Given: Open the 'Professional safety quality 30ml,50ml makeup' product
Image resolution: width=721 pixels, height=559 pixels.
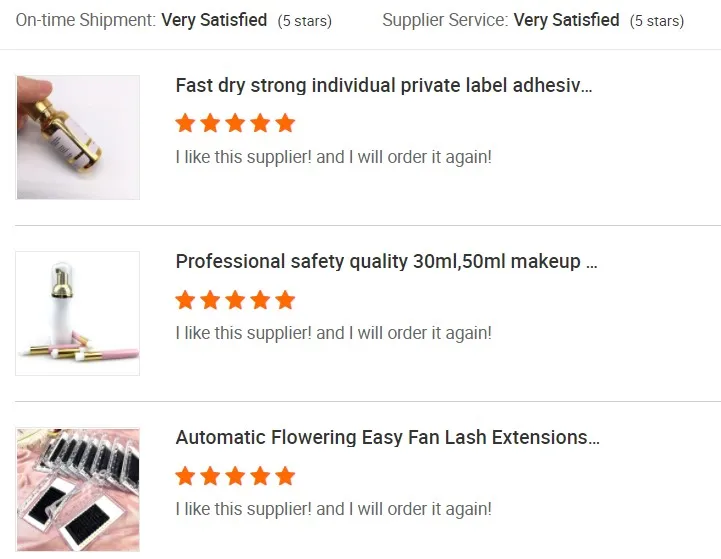Looking at the screenshot, I should click(386, 262).
